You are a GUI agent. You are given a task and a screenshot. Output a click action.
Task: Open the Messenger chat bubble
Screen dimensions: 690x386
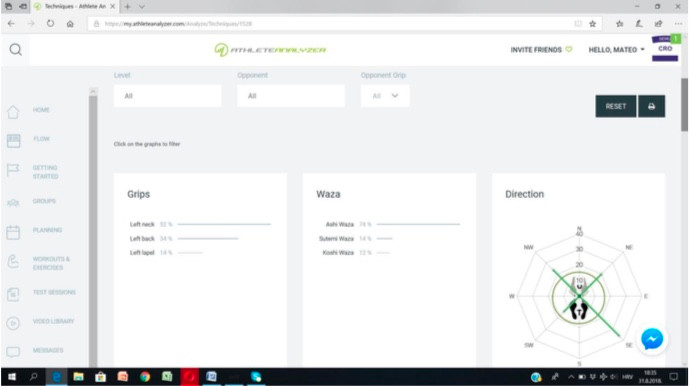coord(652,339)
